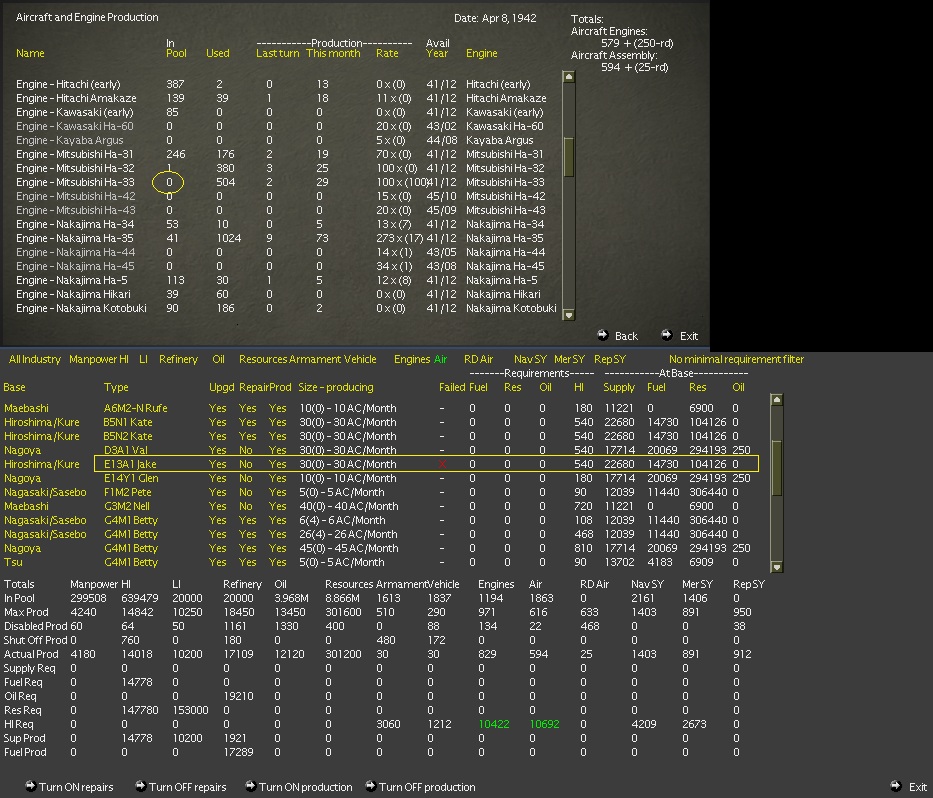Screen dimensions: 933x798
Task: Toggle Repair for Hiroshima/Kure E13A1 Jake
Action: (246, 464)
